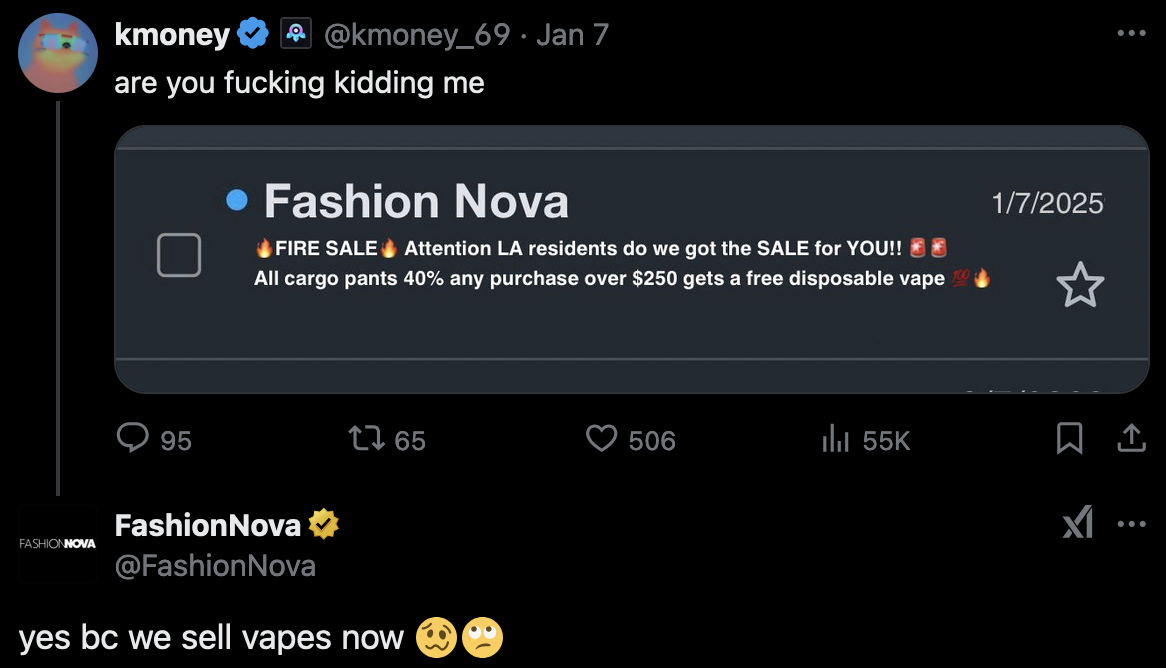The width and height of the screenshot is (1166, 668).
Task: Click FashionNova's gold verified badge
Action: click(323, 524)
